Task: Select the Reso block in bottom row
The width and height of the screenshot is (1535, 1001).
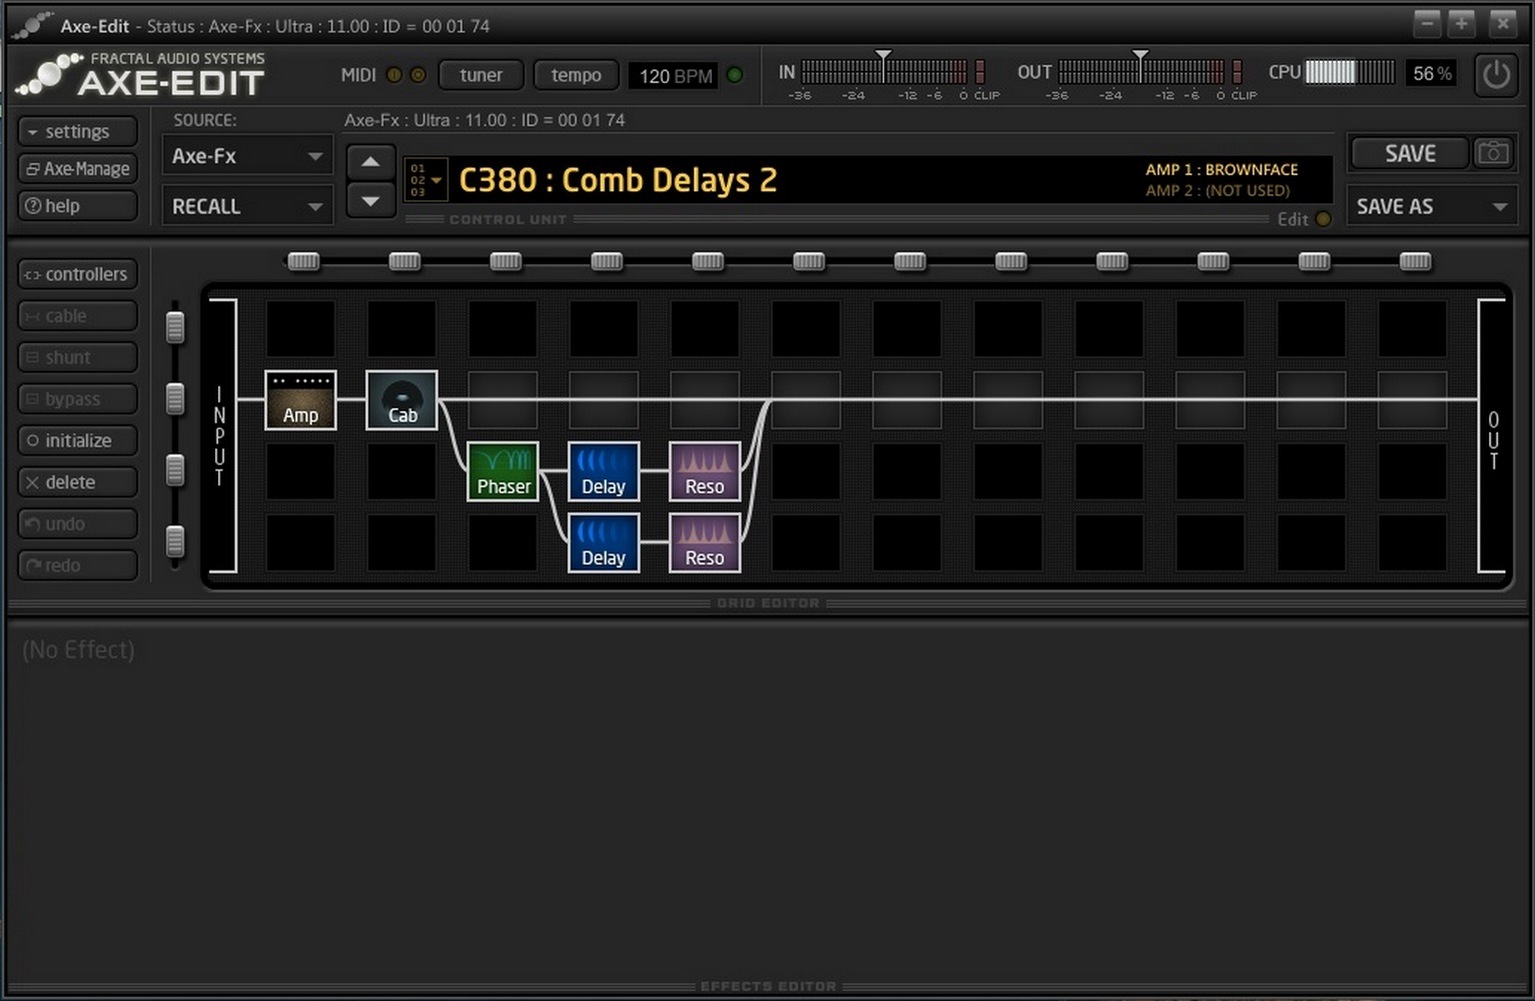Action: (x=705, y=542)
